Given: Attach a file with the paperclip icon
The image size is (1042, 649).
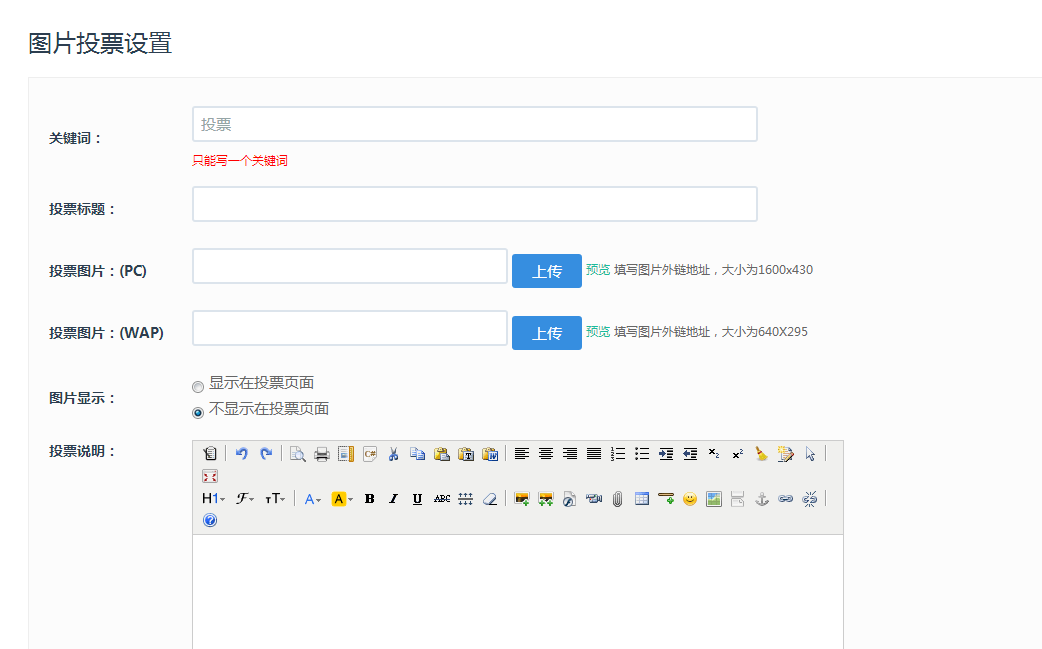Looking at the screenshot, I should (x=617, y=499).
